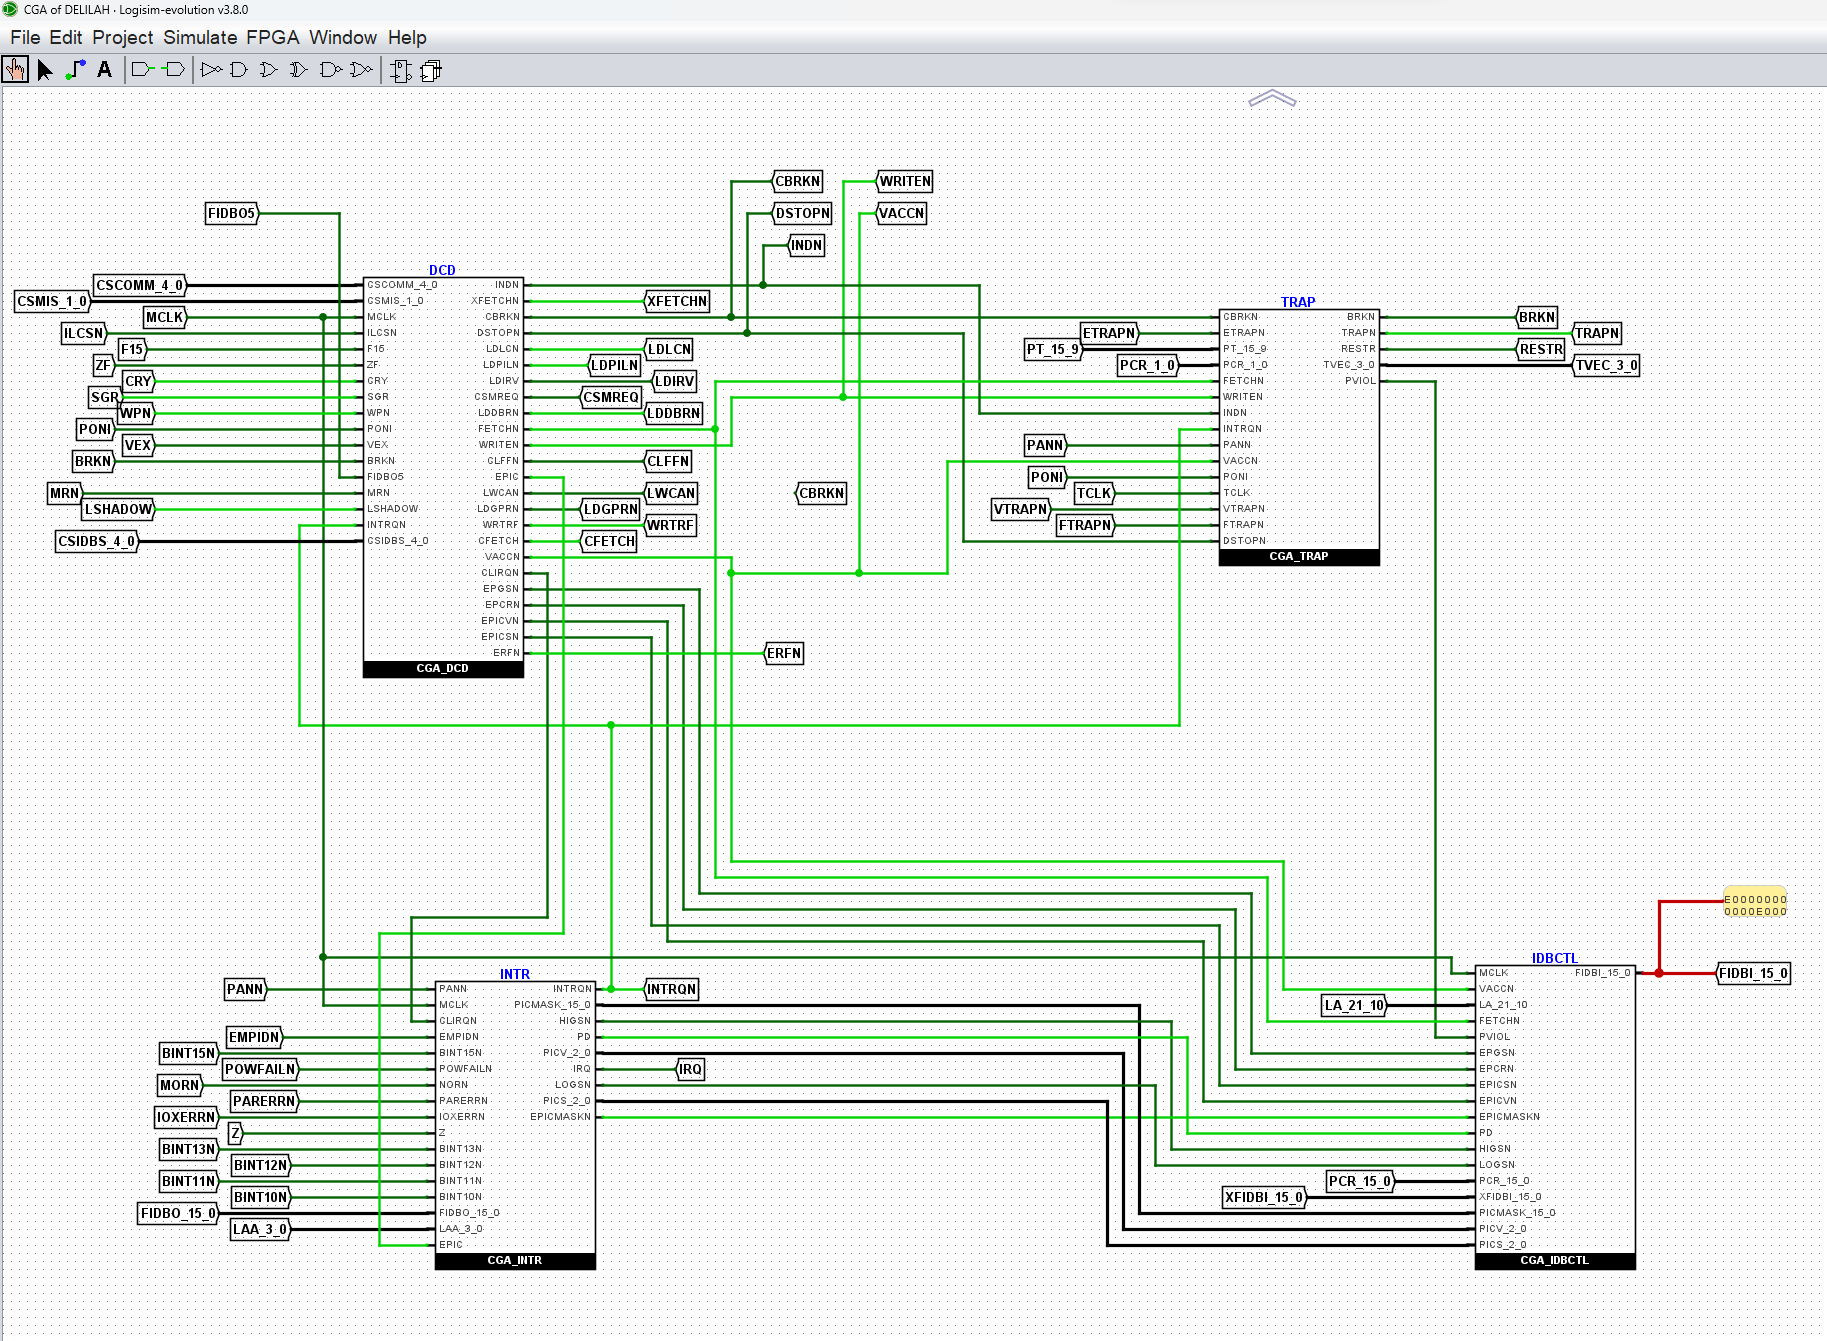Toggle the BRKN input pin
The height and width of the screenshot is (1341, 1827).
coord(92,461)
